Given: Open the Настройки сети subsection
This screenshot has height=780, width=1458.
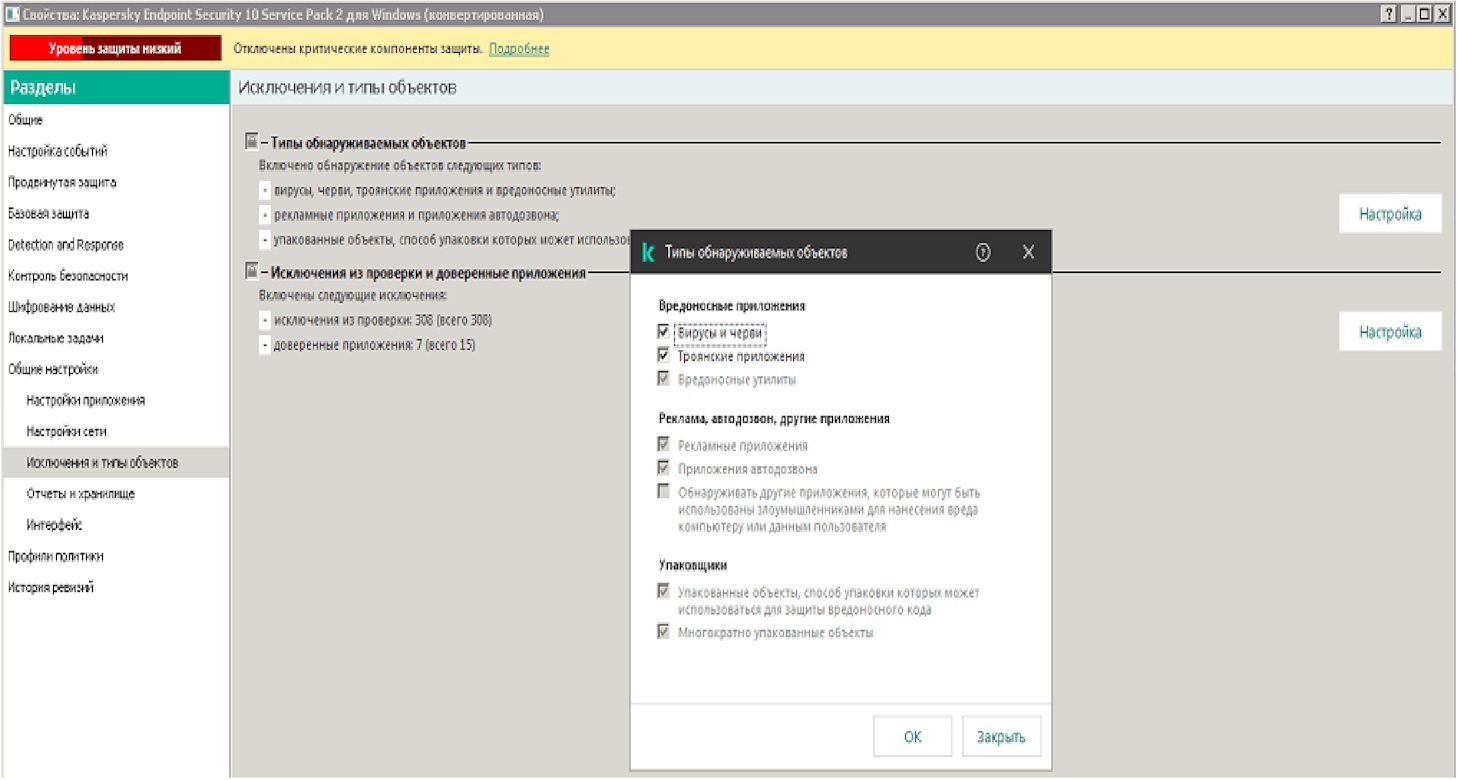Looking at the screenshot, I should tap(66, 432).
